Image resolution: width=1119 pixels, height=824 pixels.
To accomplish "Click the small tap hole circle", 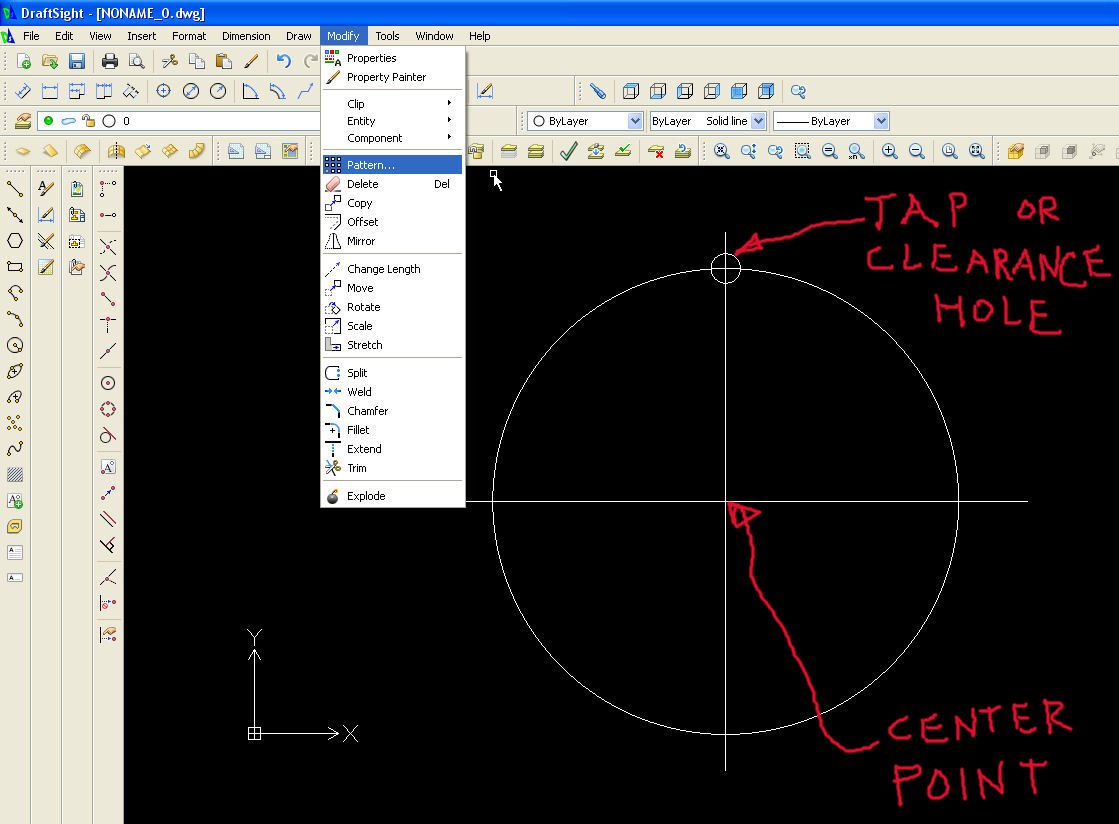I will [x=726, y=268].
